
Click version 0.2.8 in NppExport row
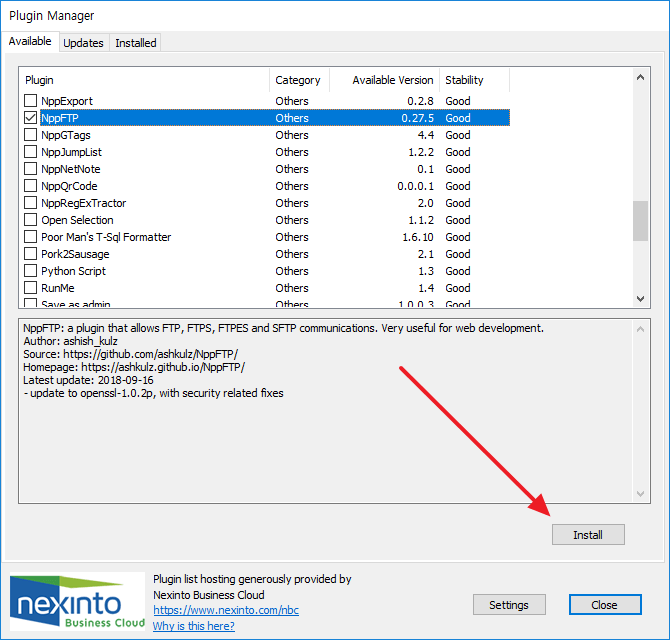[x=420, y=101]
